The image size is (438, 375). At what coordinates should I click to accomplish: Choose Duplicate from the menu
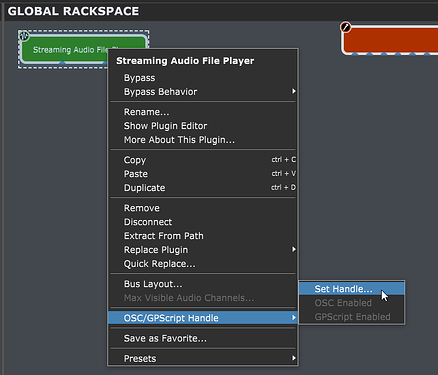point(203,188)
